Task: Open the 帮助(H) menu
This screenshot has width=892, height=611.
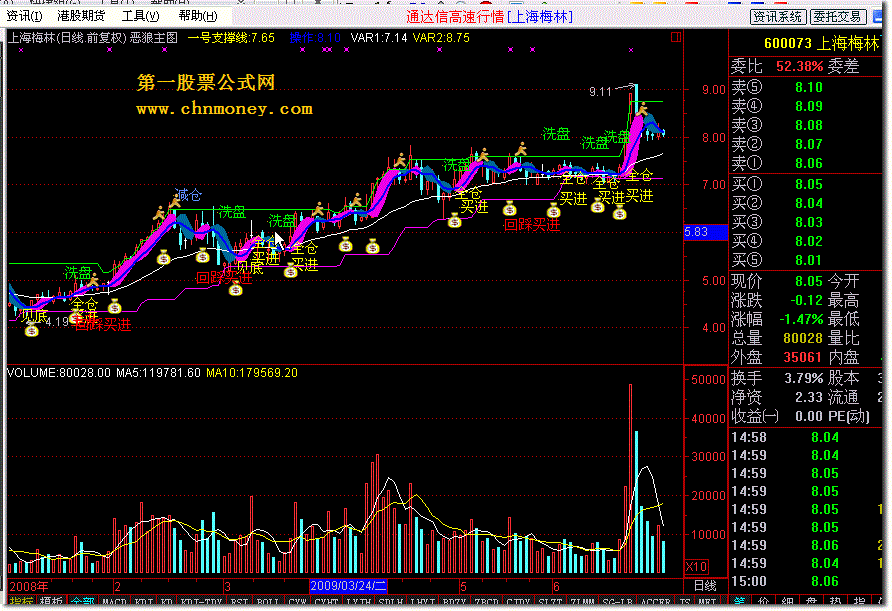Action: [198, 16]
